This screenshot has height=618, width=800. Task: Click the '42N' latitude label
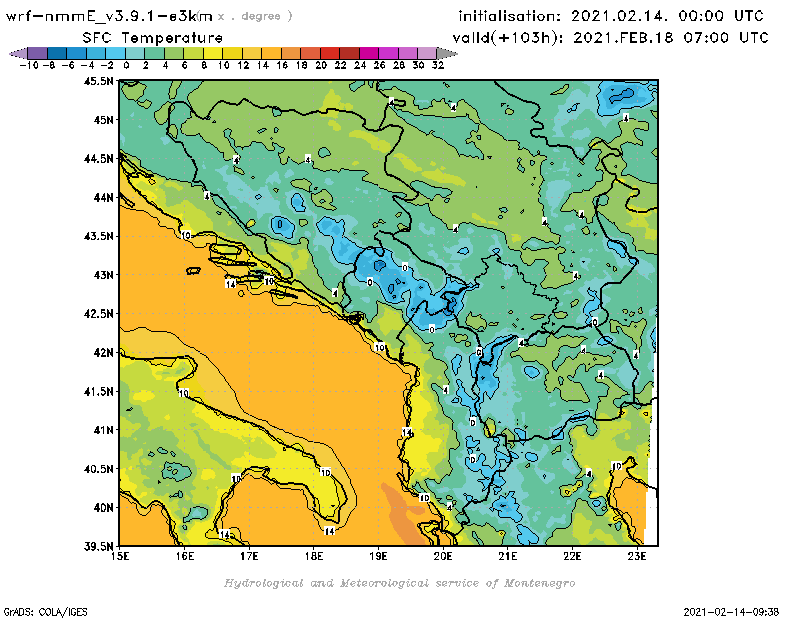coord(103,353)
